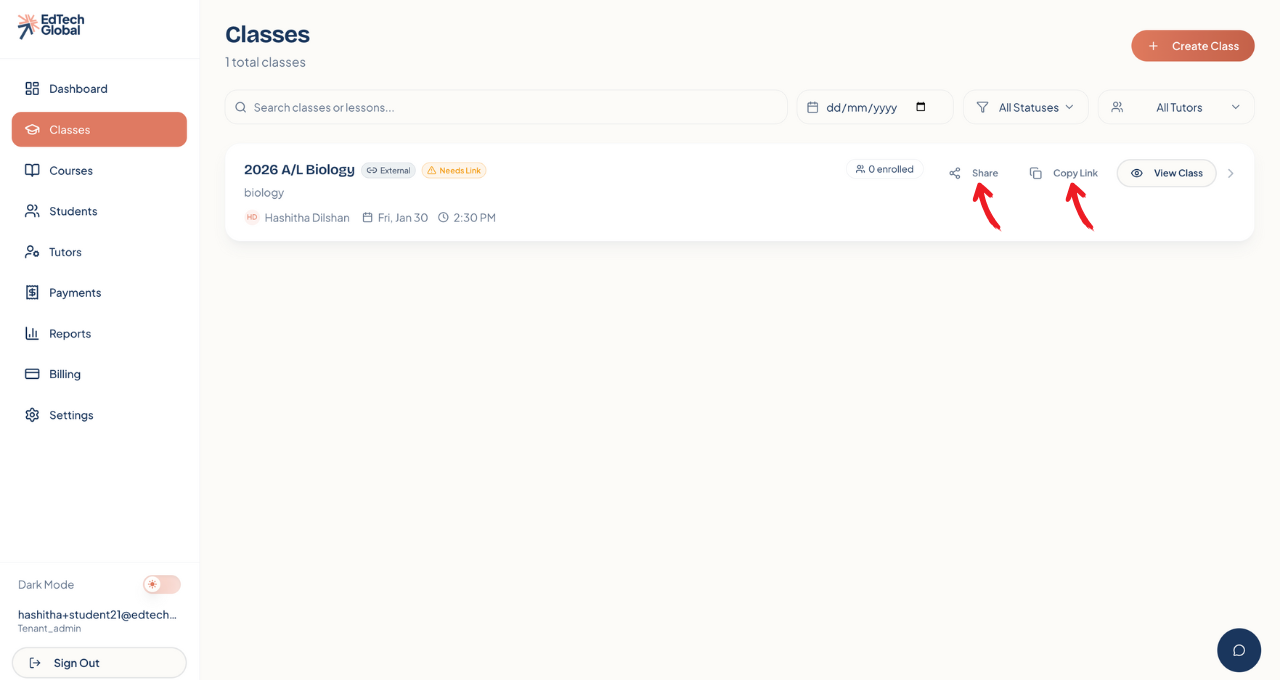Open Reports from the sidebar

tap(70, 333)
